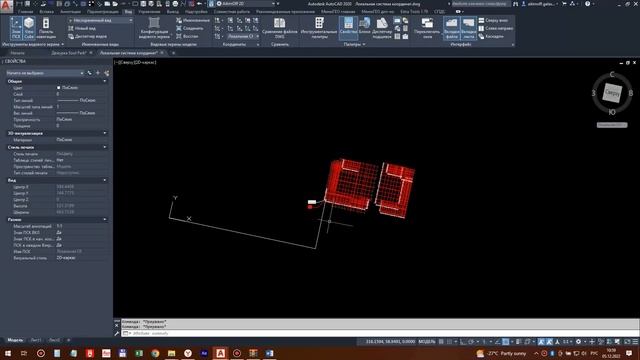
Task: Open the workspace dropdown in quick access toolbar
Action: (x=246, y=4)
